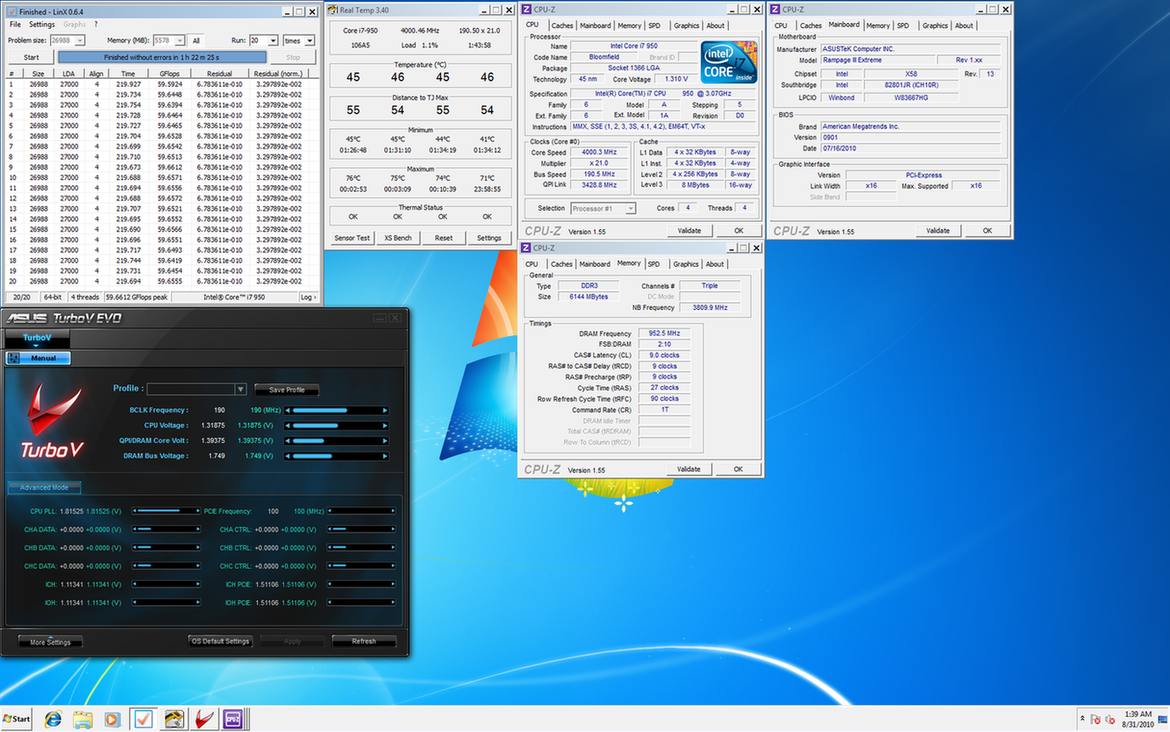Launch Windows Media Player from taskbar
1170x732 pixels.
112,719
